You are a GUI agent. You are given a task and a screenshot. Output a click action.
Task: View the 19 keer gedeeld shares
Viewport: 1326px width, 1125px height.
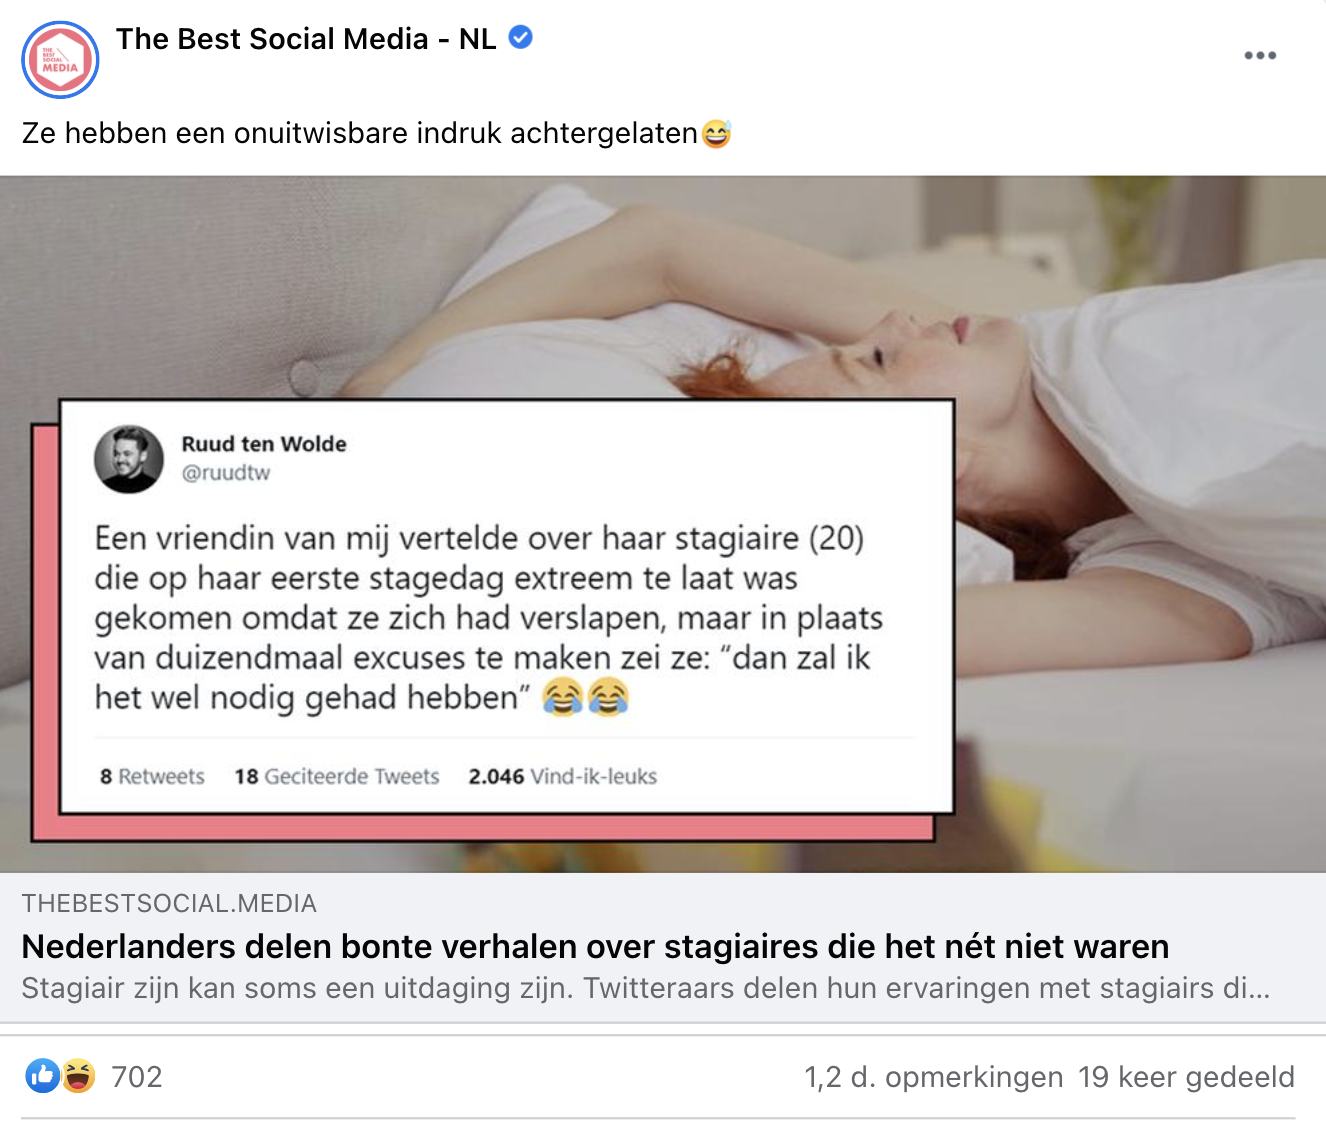coord(1186,1077)
